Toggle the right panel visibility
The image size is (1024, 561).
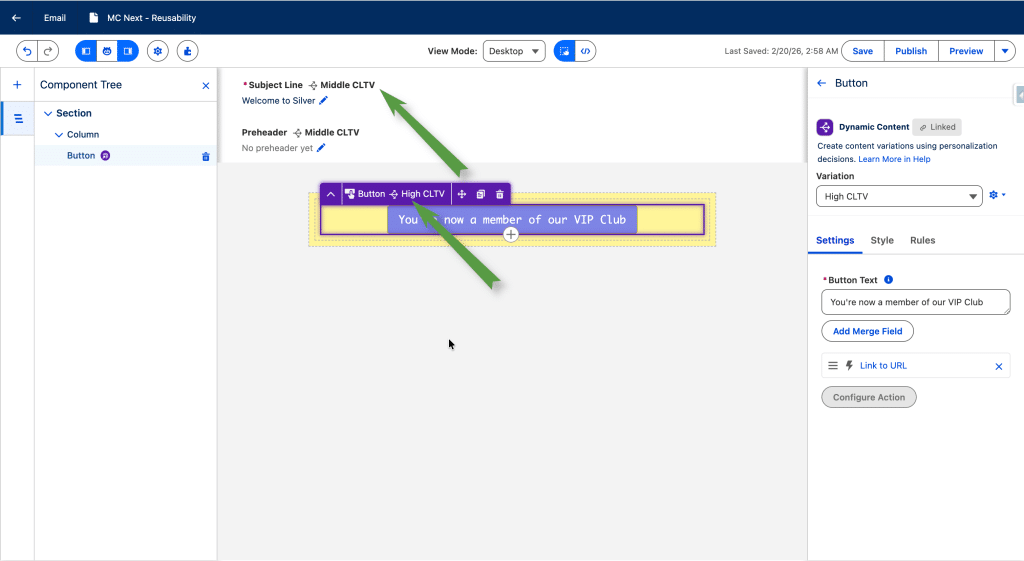(x=128, y=51)
